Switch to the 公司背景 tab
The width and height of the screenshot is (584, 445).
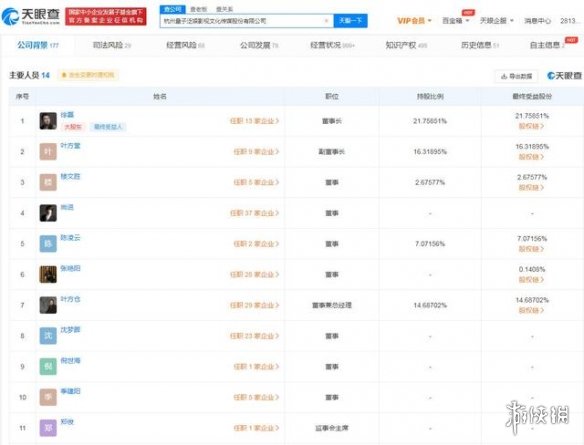(x=38, y=45)
